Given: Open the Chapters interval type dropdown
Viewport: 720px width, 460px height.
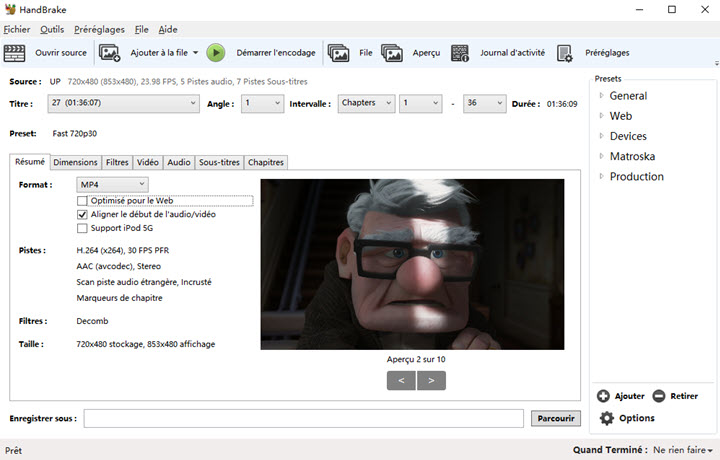Looking at the screenshot, I should tap(366, 103).
